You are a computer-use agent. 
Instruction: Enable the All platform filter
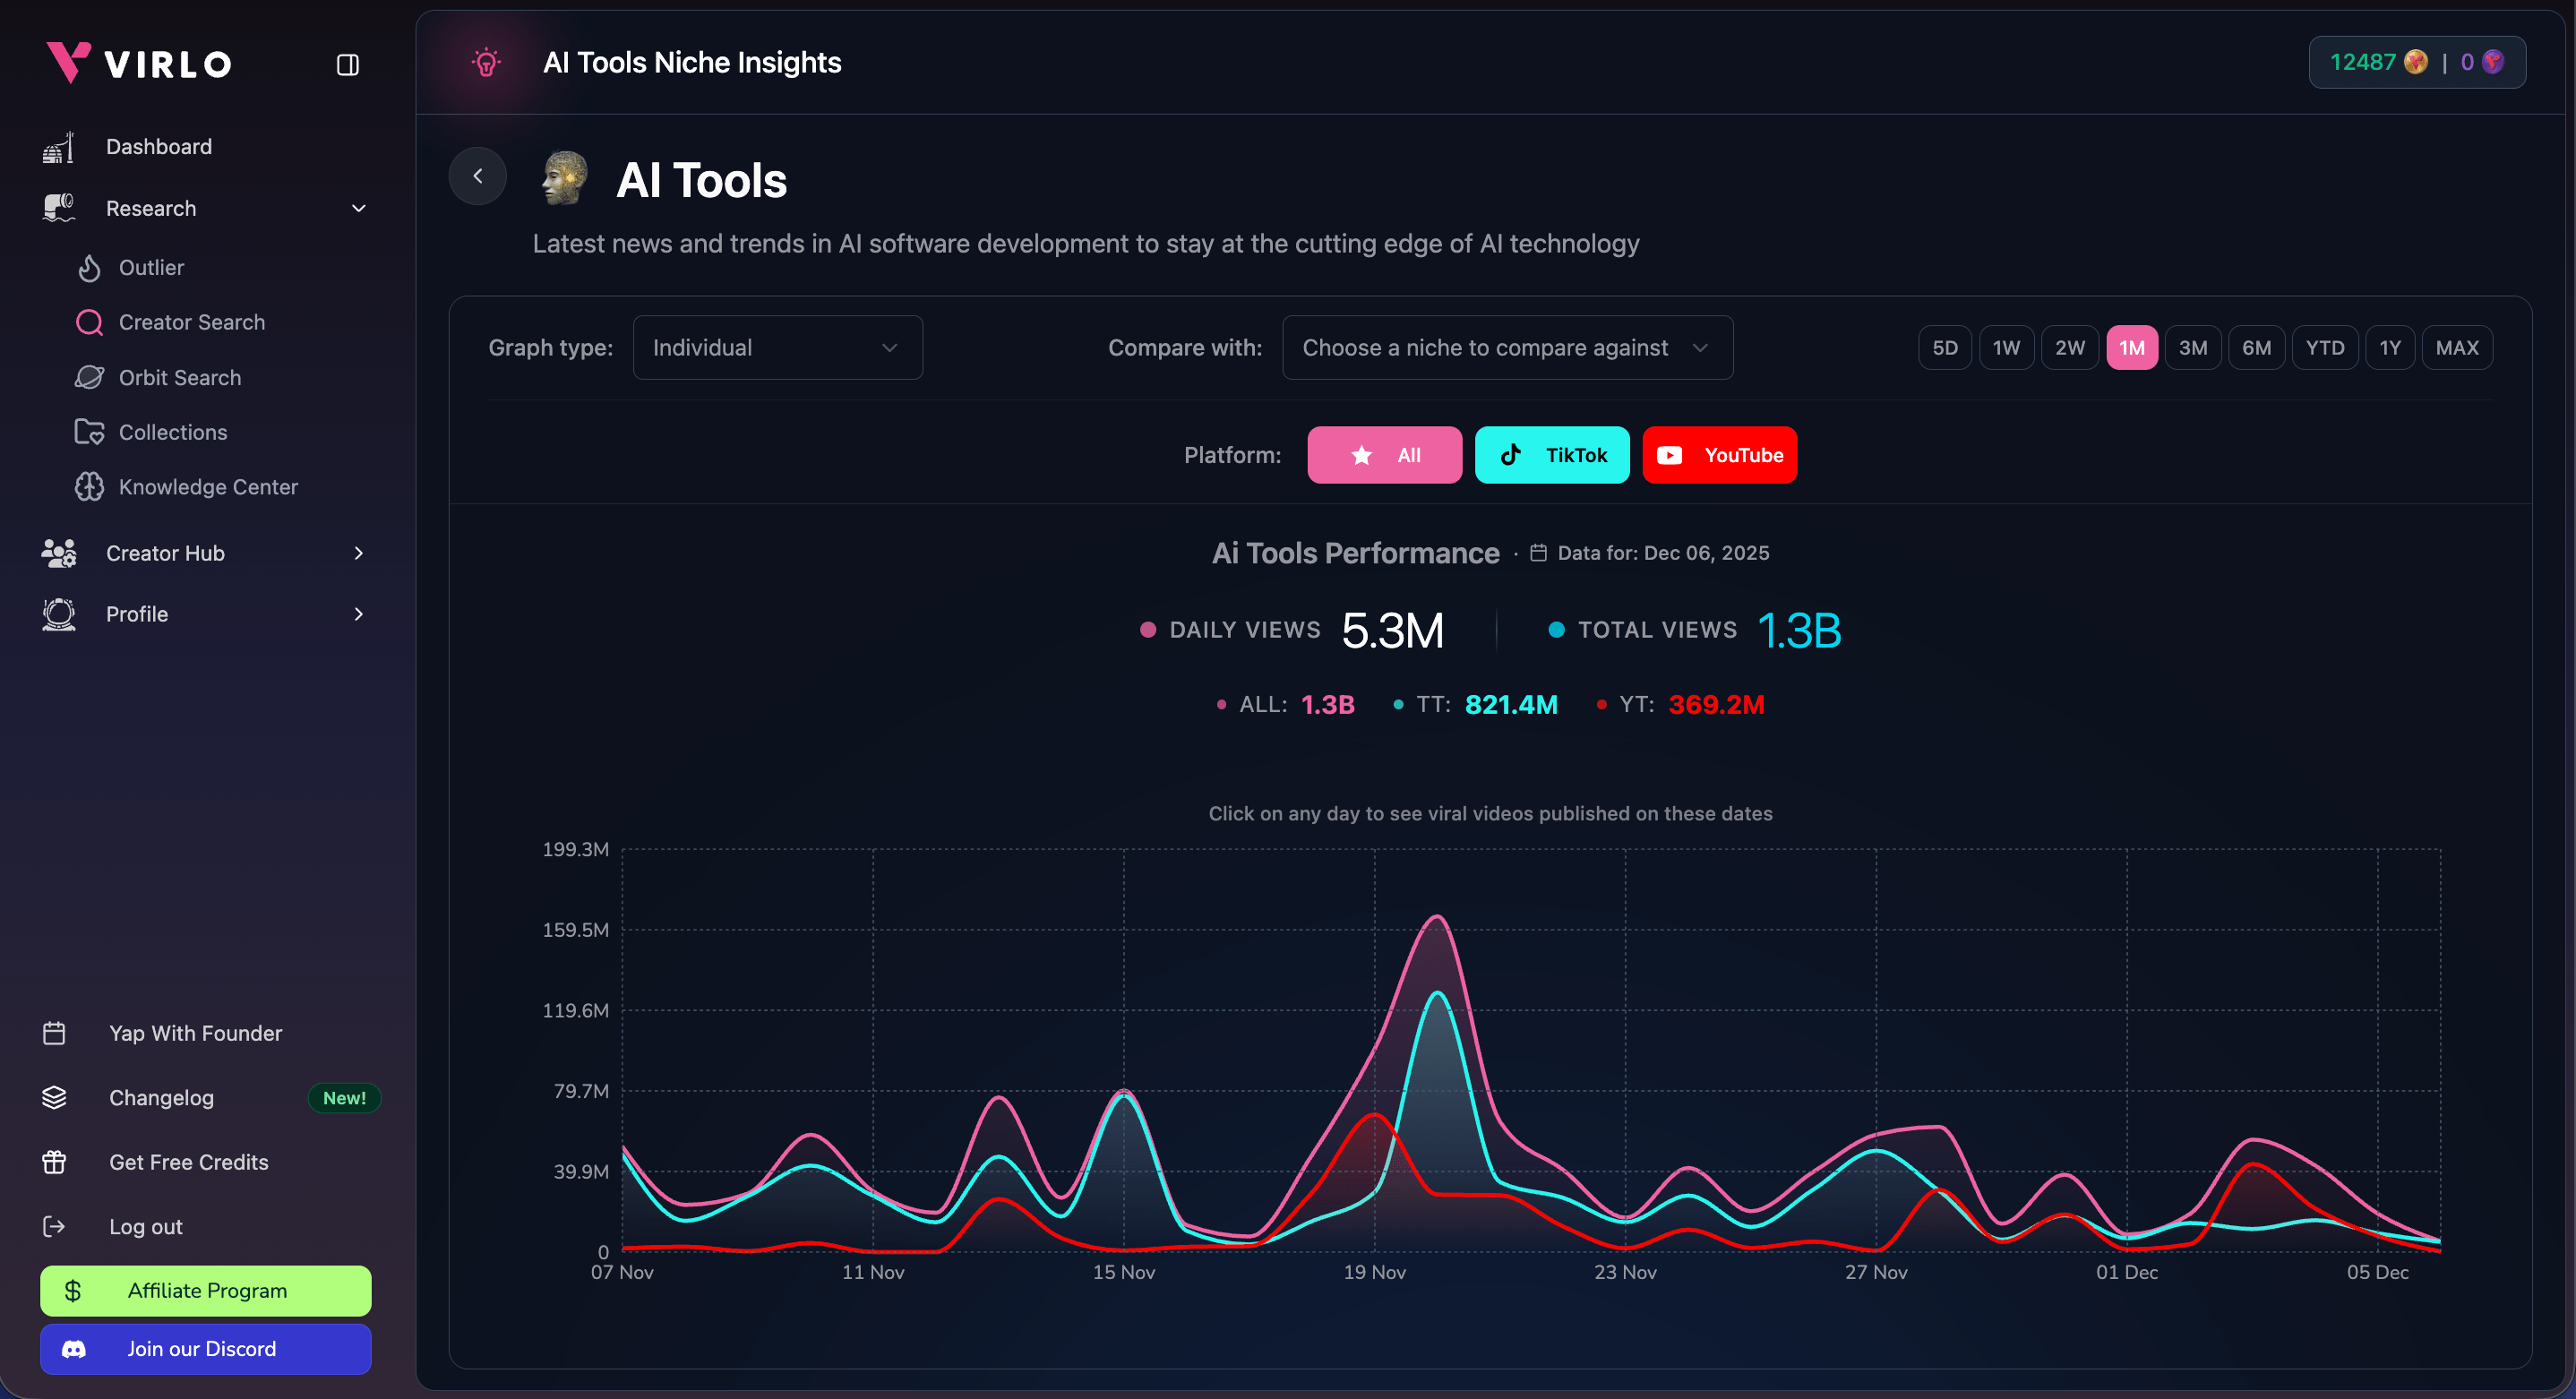pos(1385,455)
